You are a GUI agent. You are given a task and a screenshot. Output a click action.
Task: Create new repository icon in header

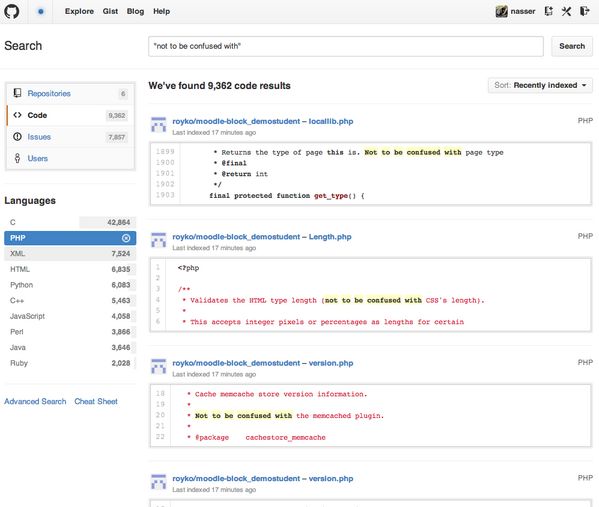[549, 11]
